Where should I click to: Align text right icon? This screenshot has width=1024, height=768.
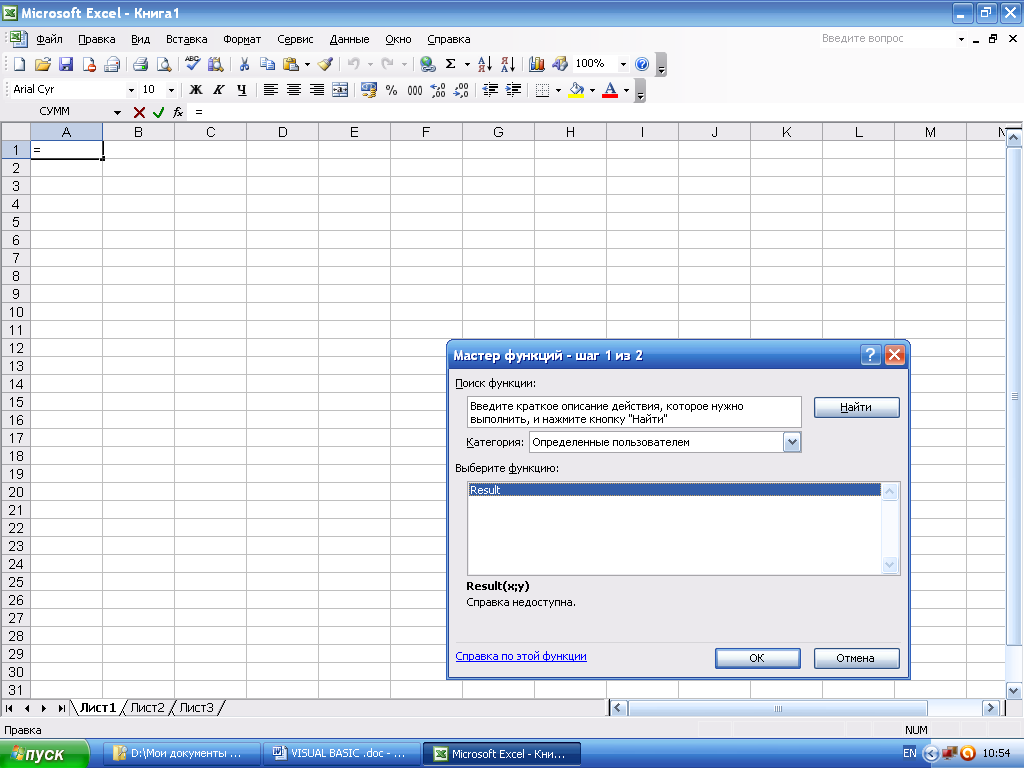pyautogui.click(x=317, y=90)
